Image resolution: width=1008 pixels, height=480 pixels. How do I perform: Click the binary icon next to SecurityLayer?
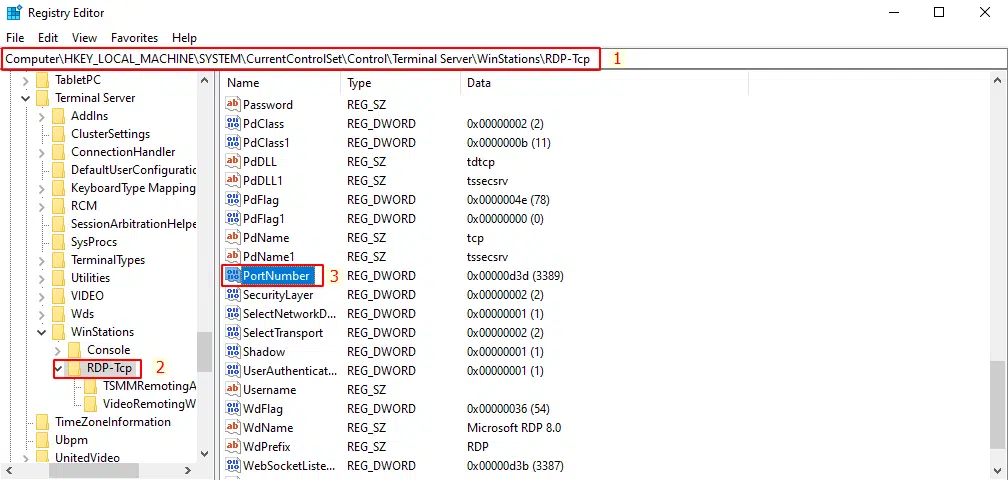tap(234, 295)
